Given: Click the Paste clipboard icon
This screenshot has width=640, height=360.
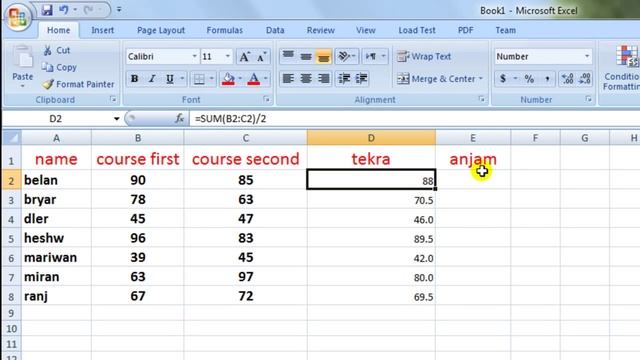Looking at the screenshot, I should click(22, 57).
